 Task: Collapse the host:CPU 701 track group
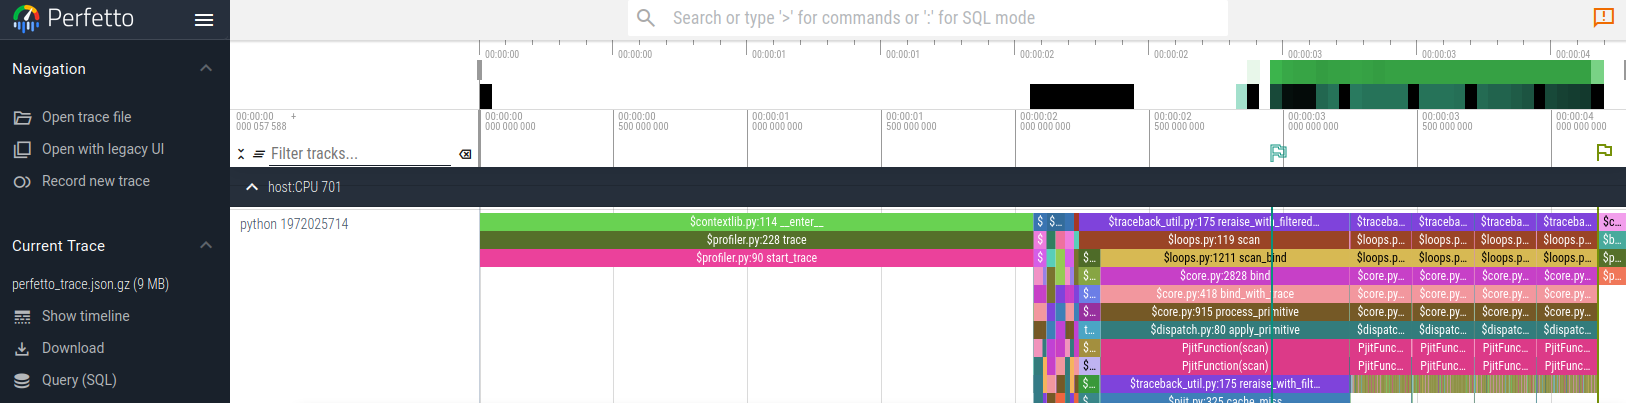(252, 187)
